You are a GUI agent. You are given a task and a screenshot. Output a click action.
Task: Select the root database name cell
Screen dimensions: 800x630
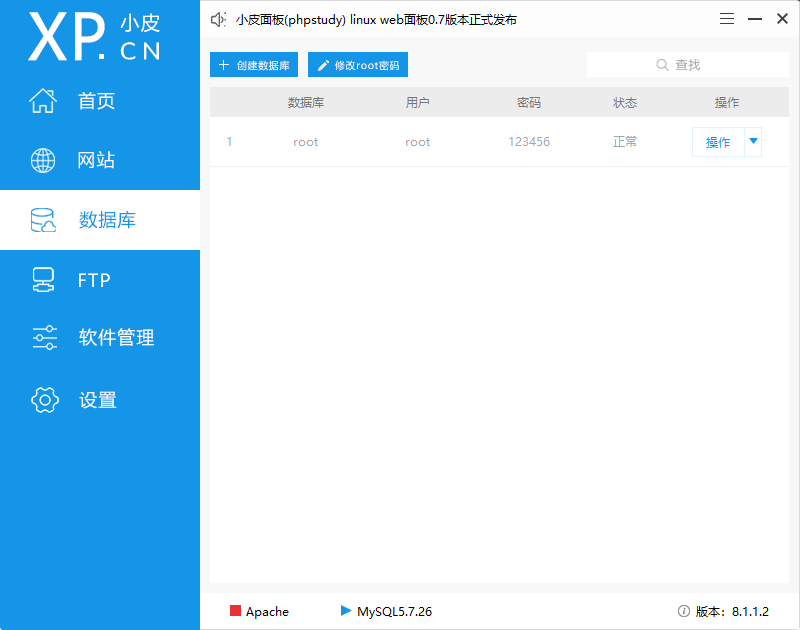tap(306, 142)
